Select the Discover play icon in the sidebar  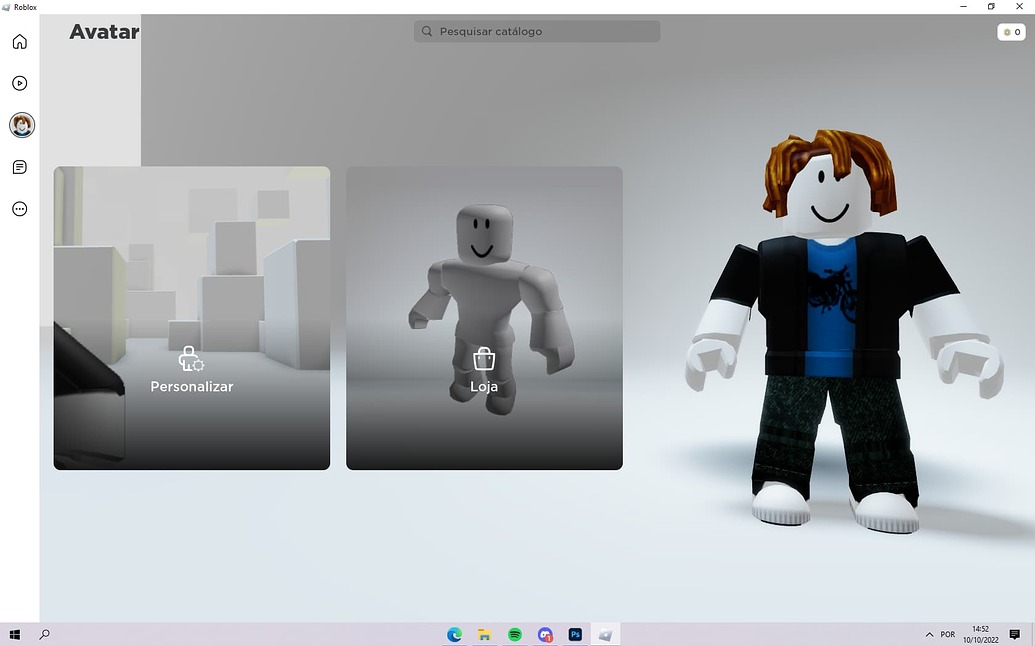(19, 83)
